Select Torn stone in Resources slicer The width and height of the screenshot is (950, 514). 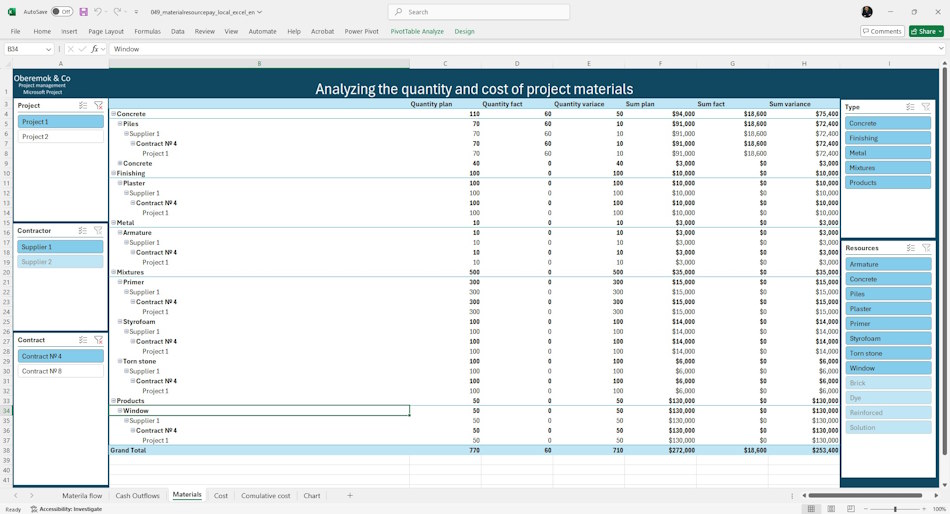(888, 353)
